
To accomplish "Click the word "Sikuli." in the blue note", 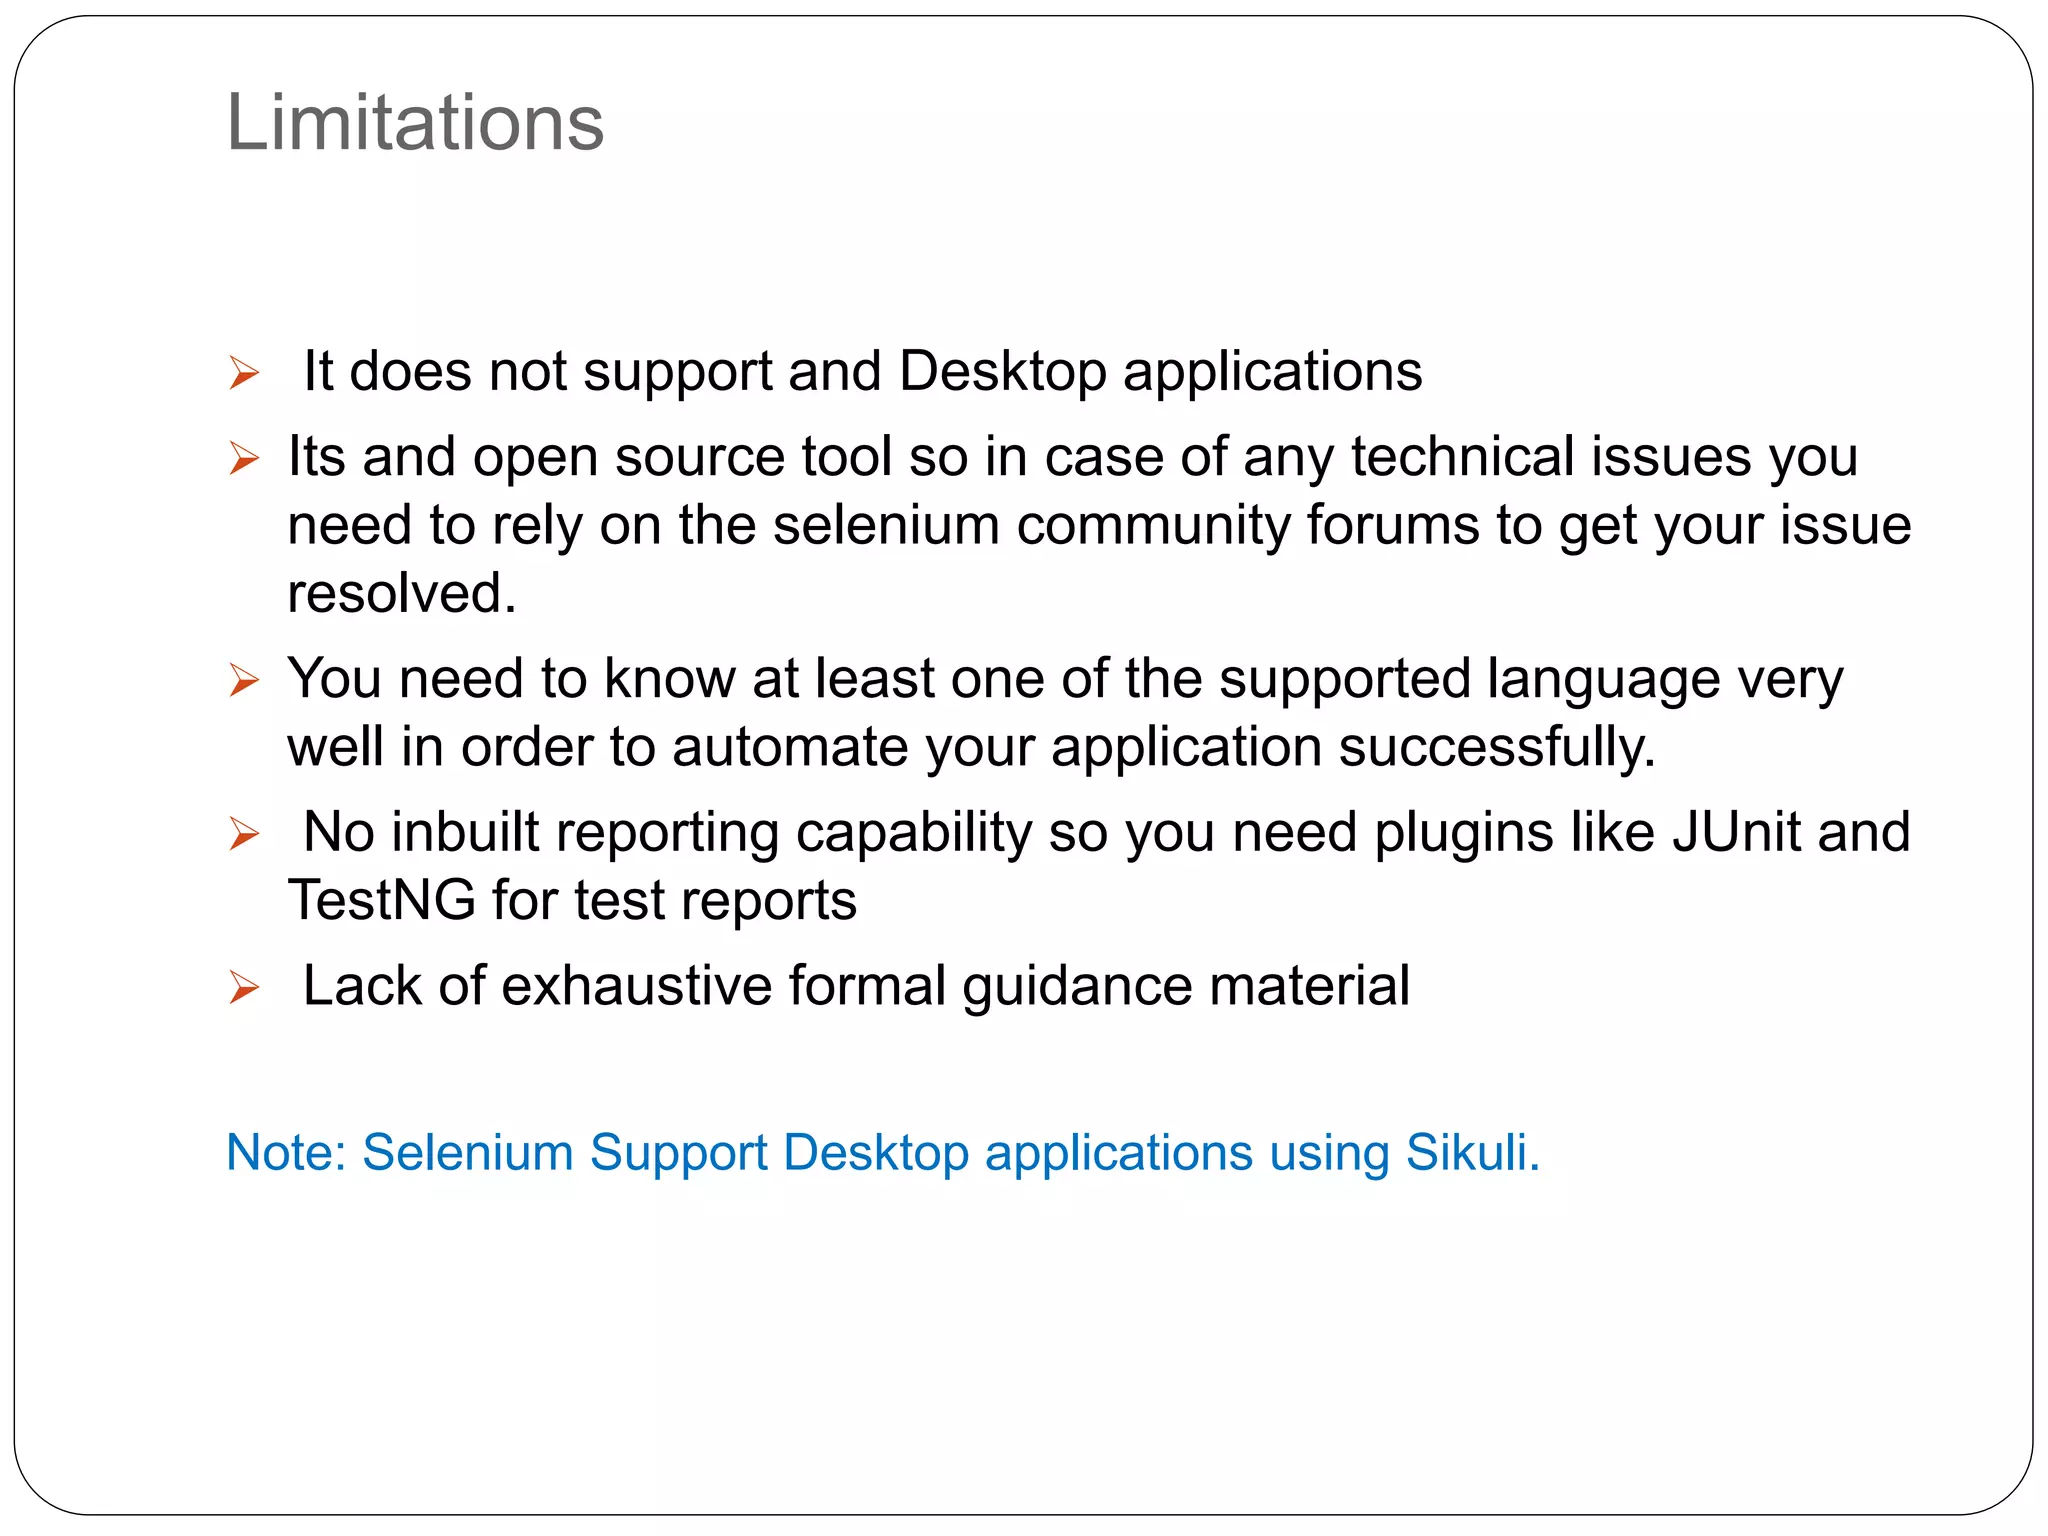I will 1473,1152.
